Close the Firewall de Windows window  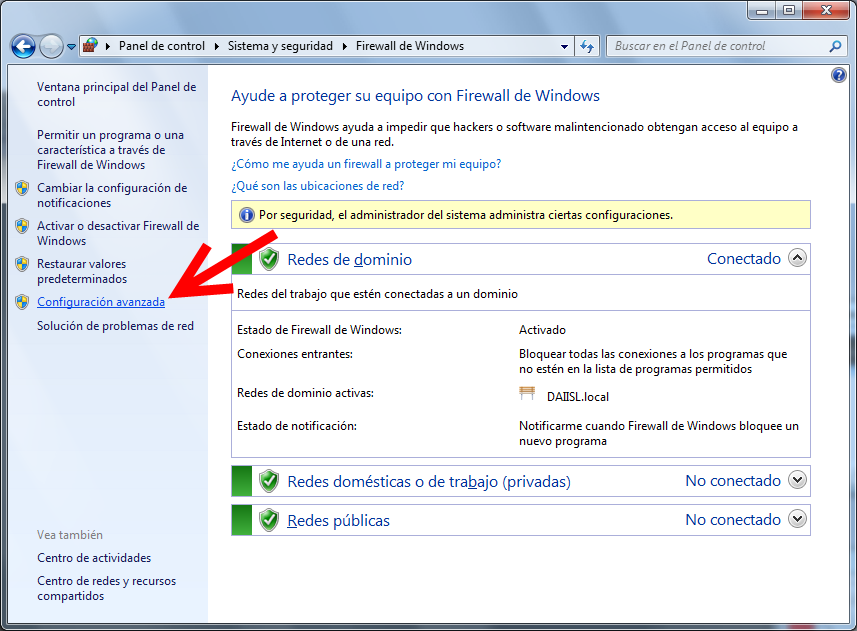tap(826, 10)
